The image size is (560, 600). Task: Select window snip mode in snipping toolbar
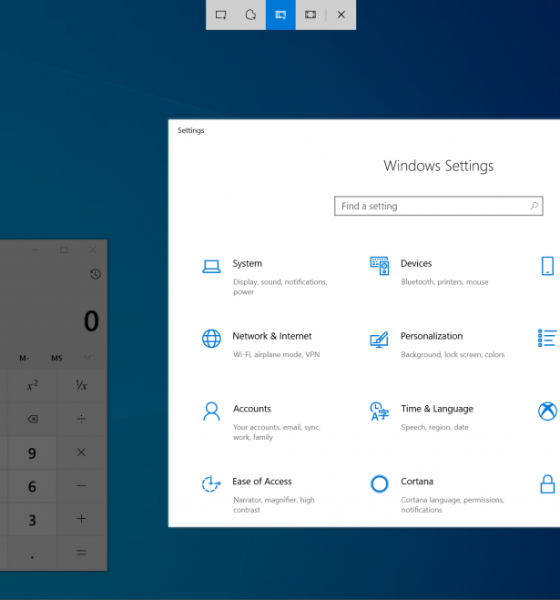coord(281,15)
